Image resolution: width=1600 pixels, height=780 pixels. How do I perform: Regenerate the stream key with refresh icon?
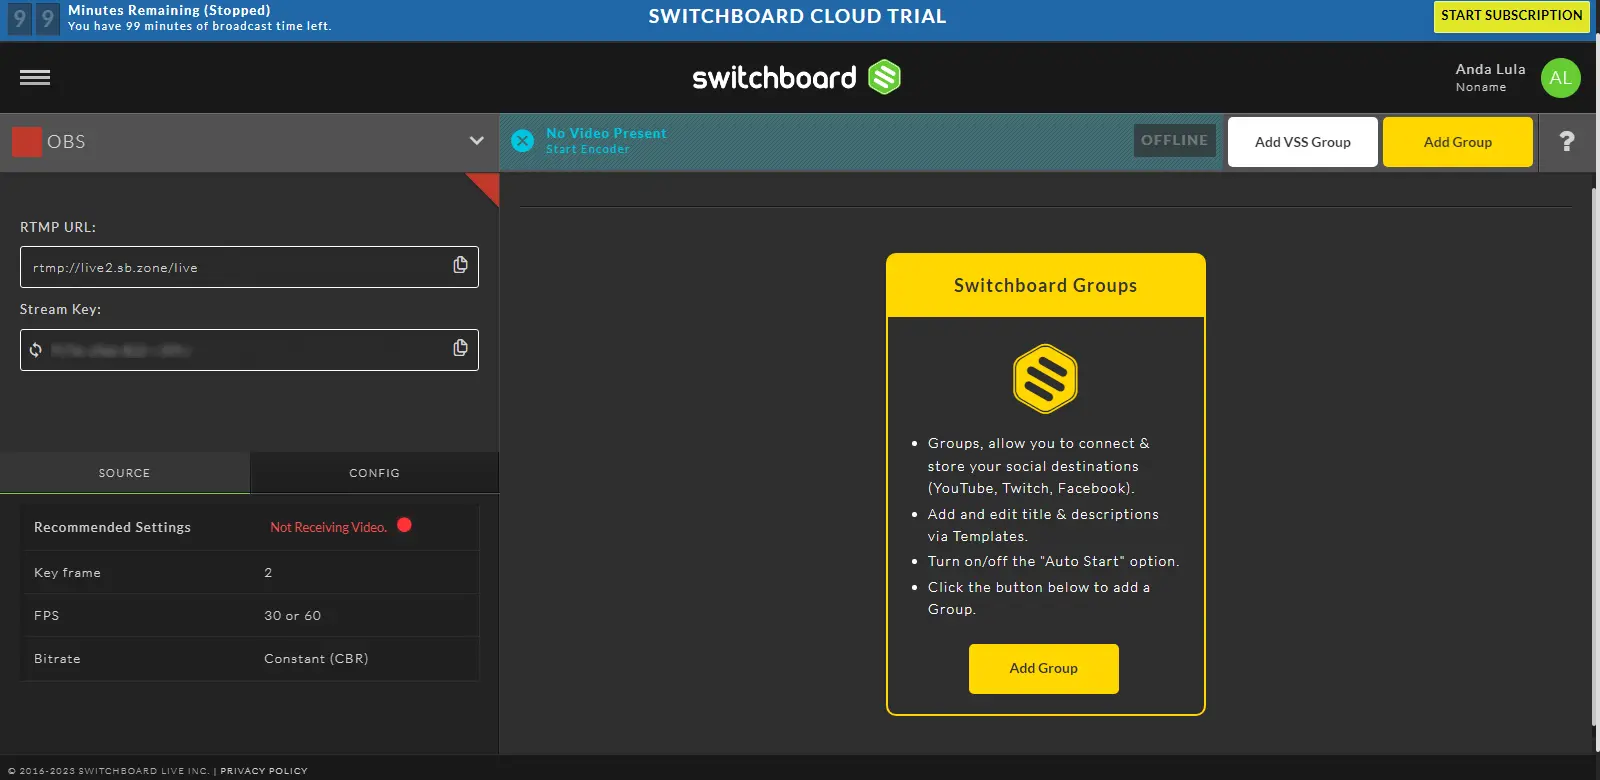click(36, 350)
